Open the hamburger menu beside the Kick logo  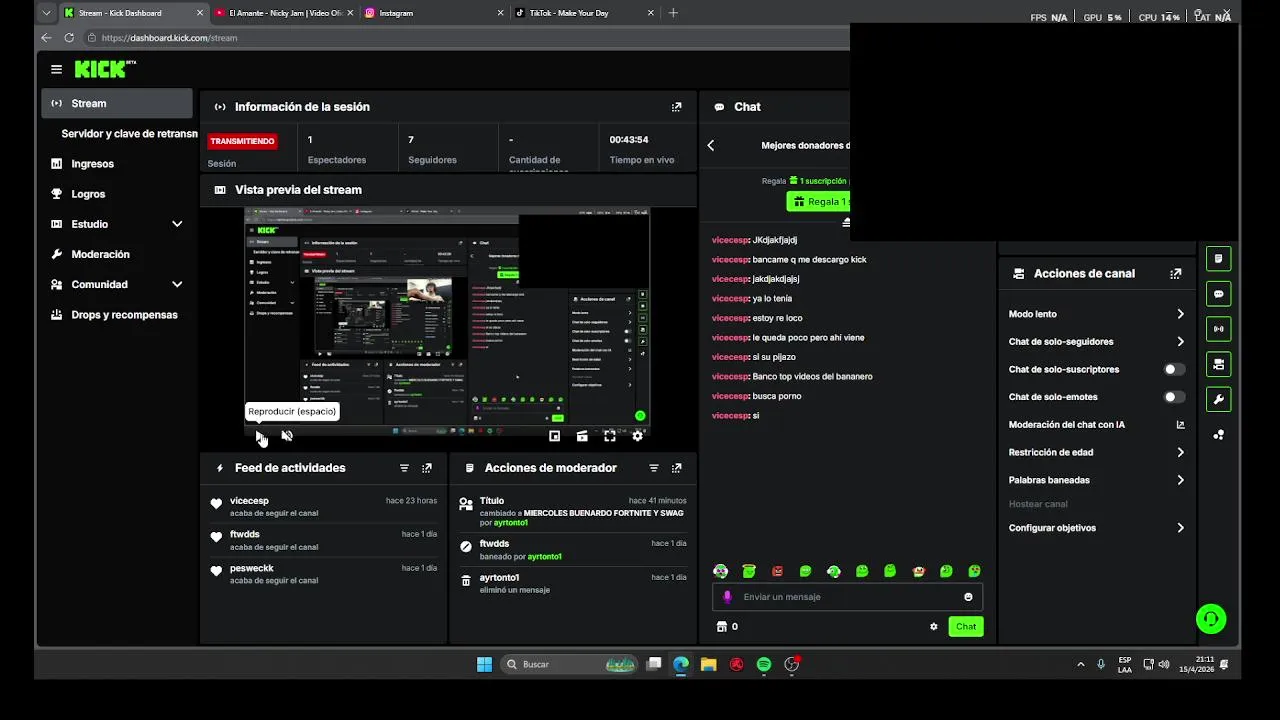coord(56,69)
